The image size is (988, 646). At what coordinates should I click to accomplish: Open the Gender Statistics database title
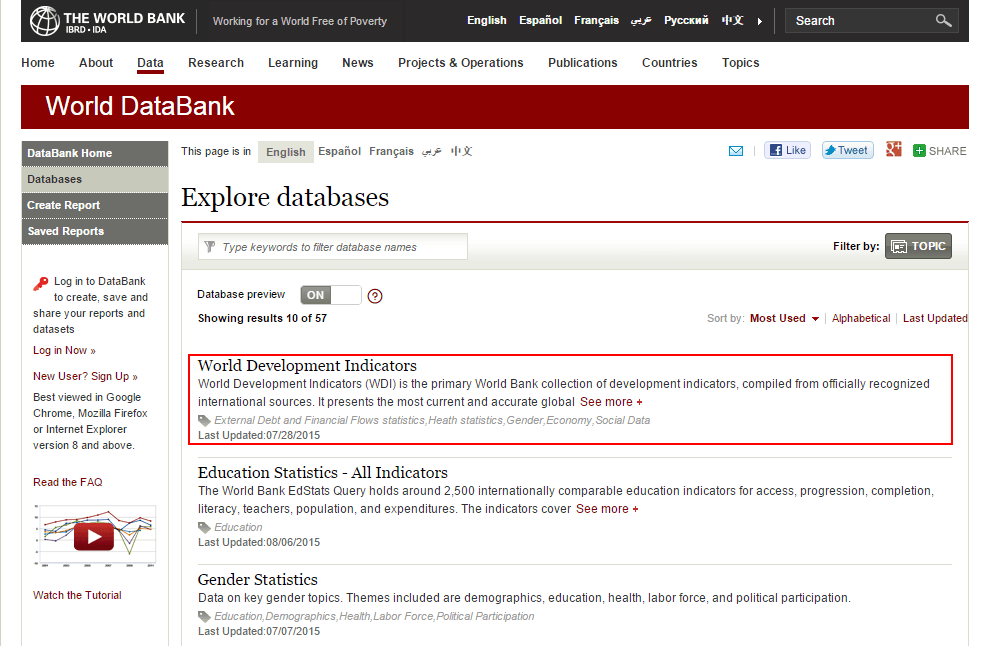pyautogui.click(x=258, y=580)
